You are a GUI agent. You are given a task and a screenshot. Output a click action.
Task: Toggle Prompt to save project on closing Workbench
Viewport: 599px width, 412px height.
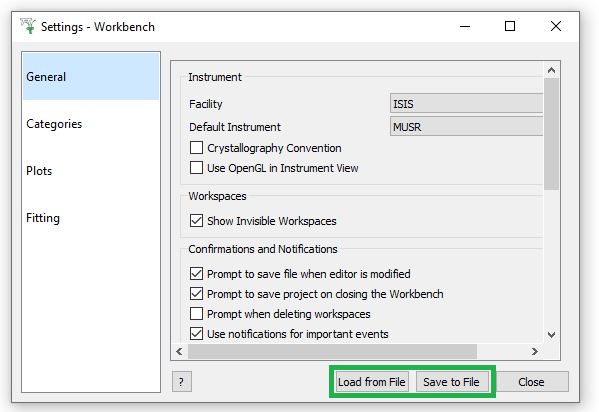(196, 294)
